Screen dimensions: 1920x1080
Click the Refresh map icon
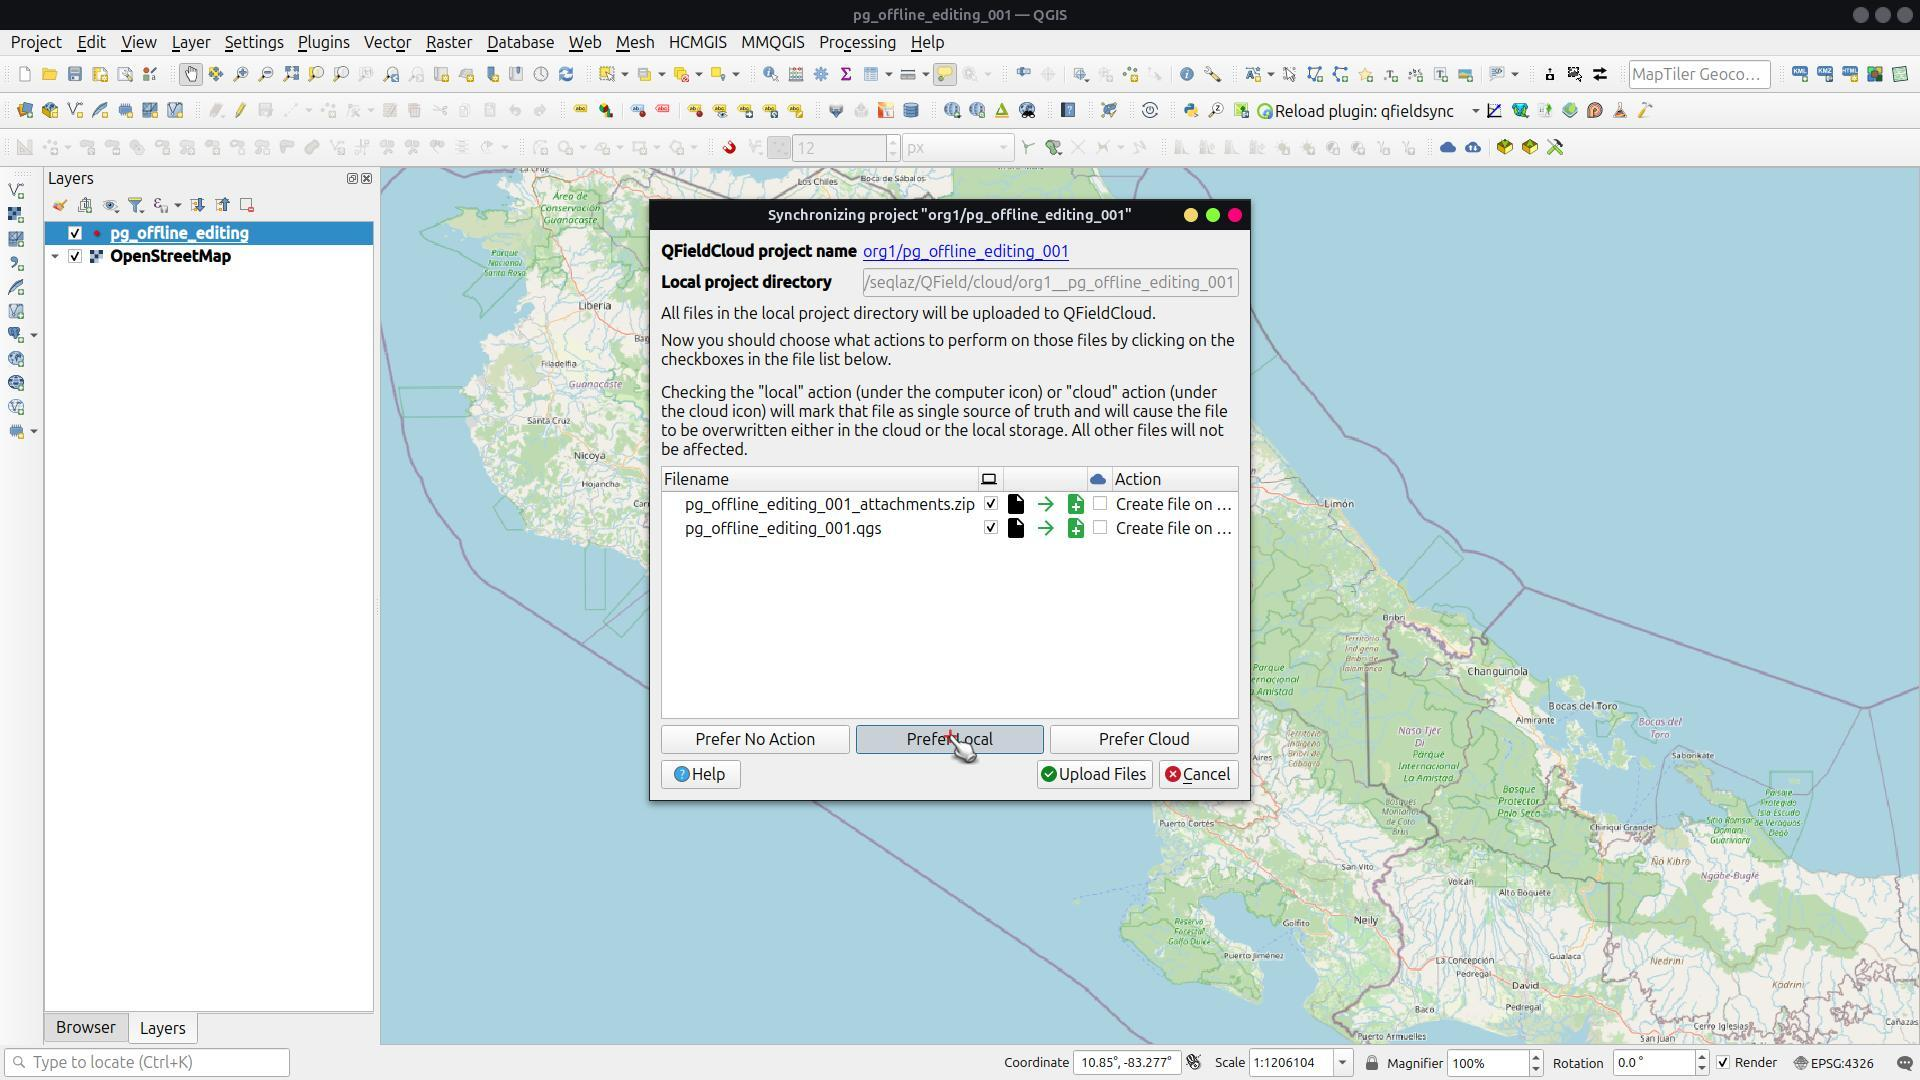click(566, 74)
